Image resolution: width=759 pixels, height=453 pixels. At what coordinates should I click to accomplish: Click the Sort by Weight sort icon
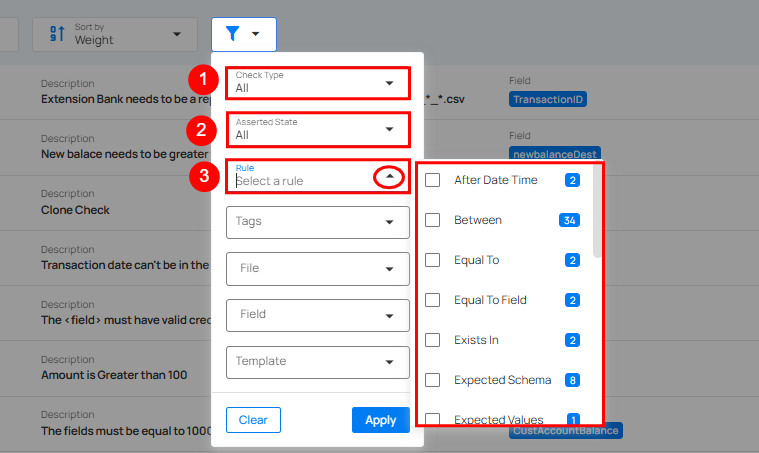pyautogui.click(x=57, y=33)
